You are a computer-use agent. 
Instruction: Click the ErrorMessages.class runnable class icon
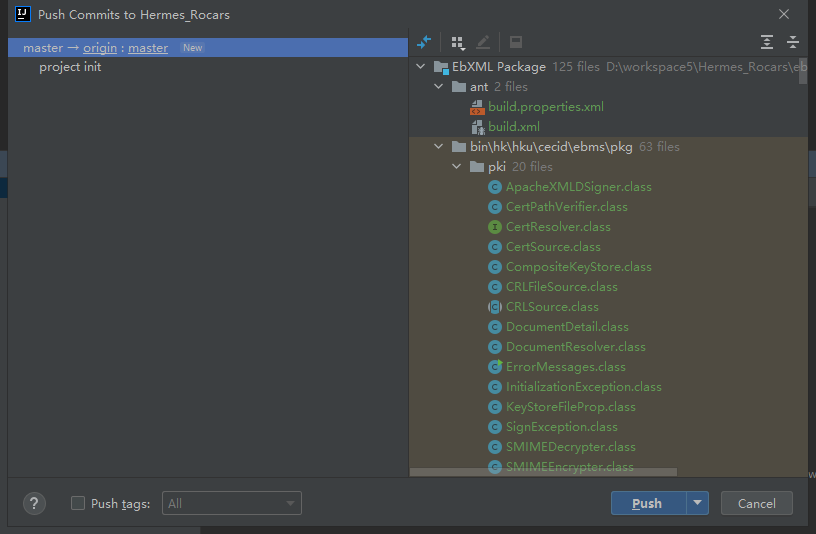click(x=494, y=367)
